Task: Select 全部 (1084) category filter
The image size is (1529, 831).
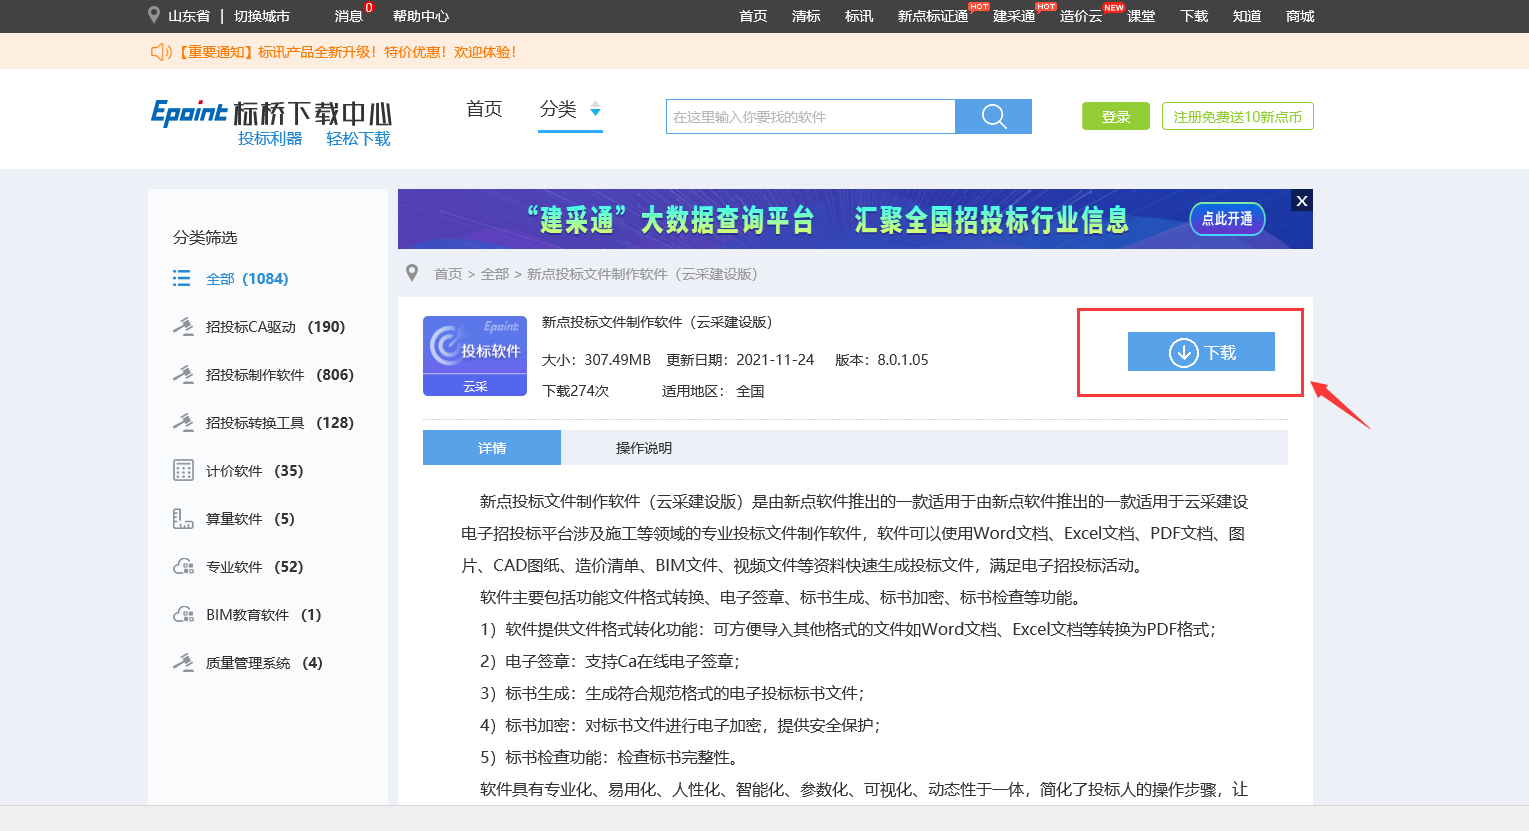Action: coord(247,278)
